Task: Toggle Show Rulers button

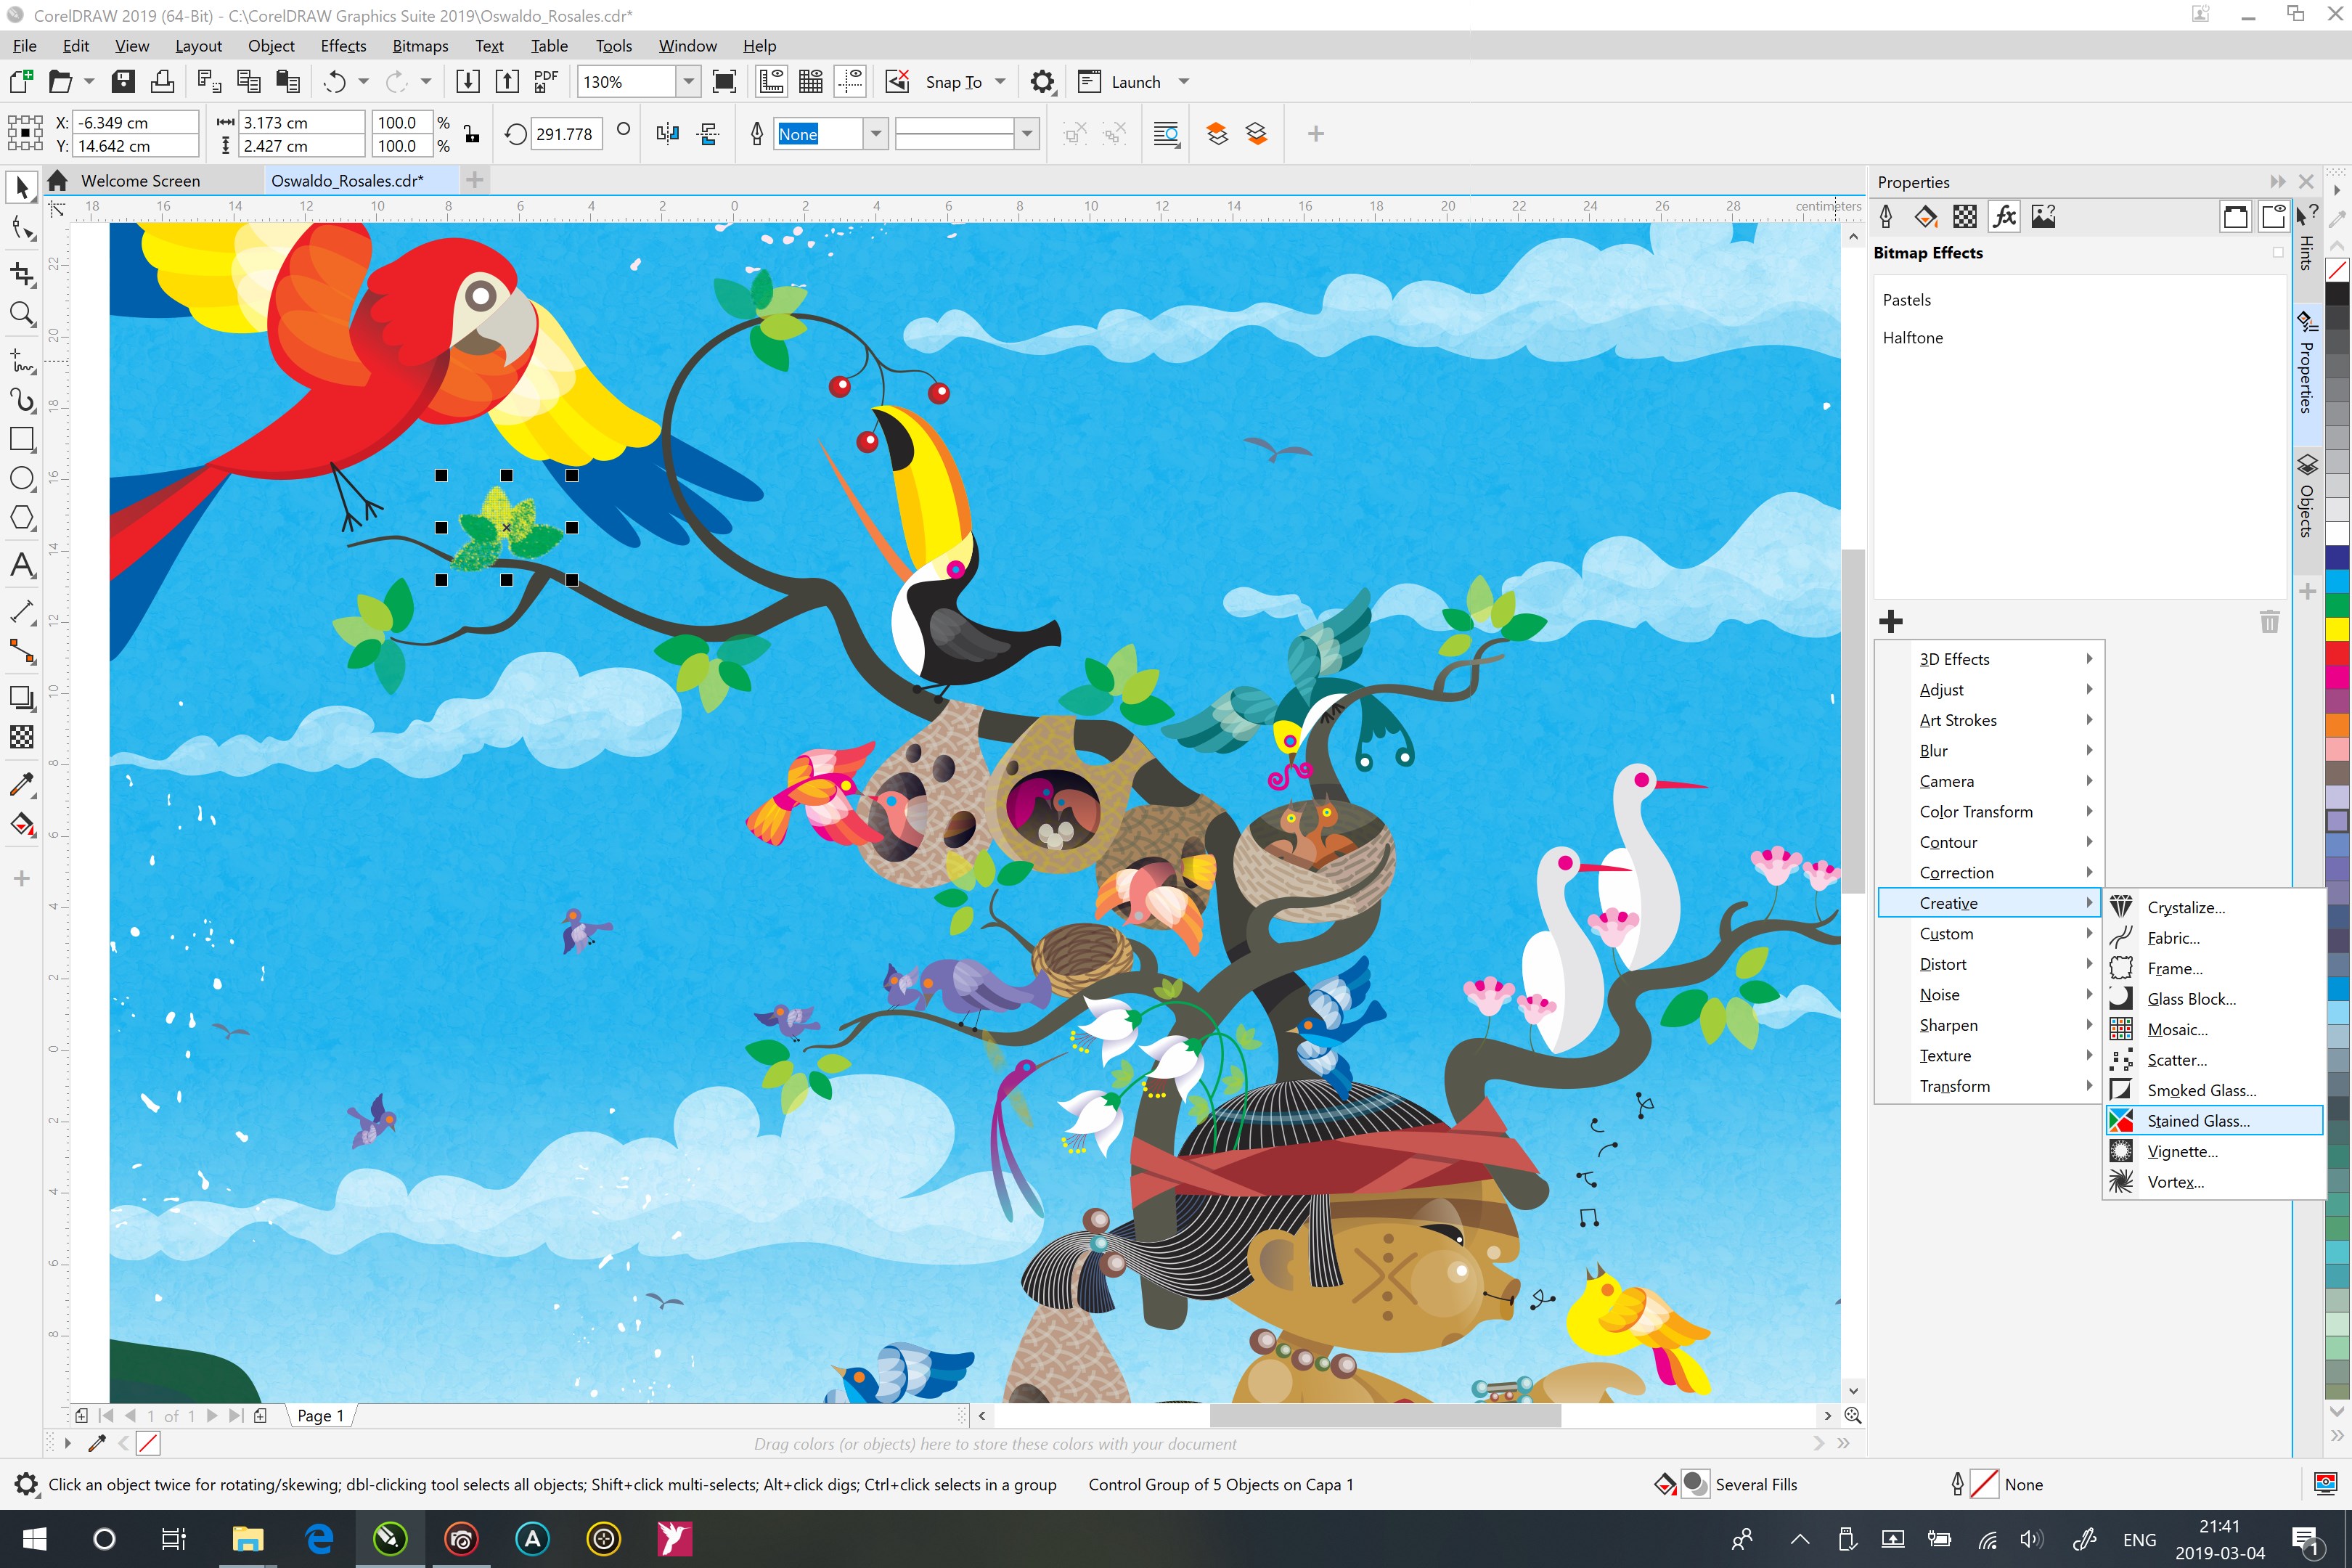Action: point(771,82)
